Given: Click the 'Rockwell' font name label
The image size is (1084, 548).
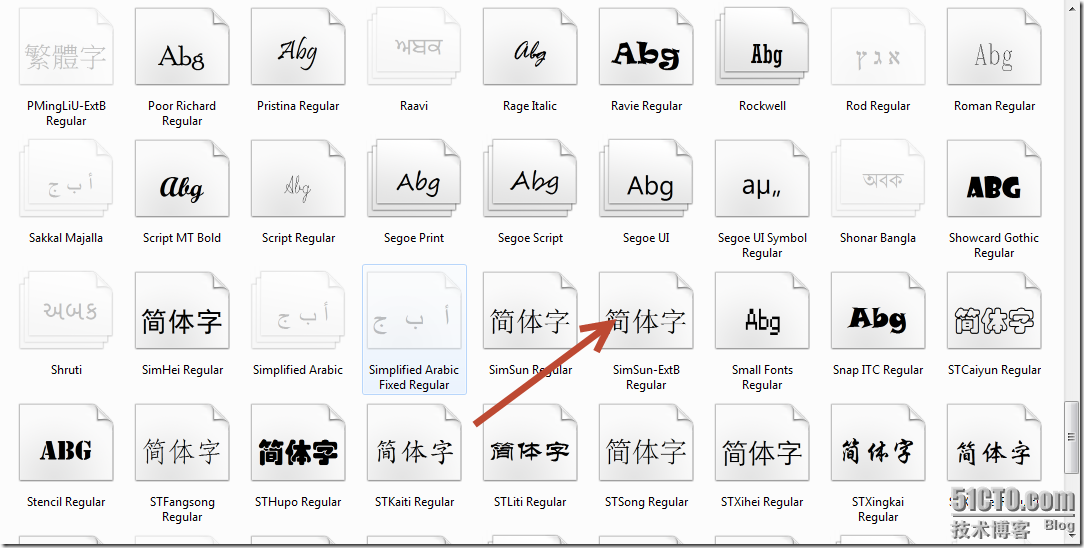Looking at the screenshot, I should click(763, 106).
